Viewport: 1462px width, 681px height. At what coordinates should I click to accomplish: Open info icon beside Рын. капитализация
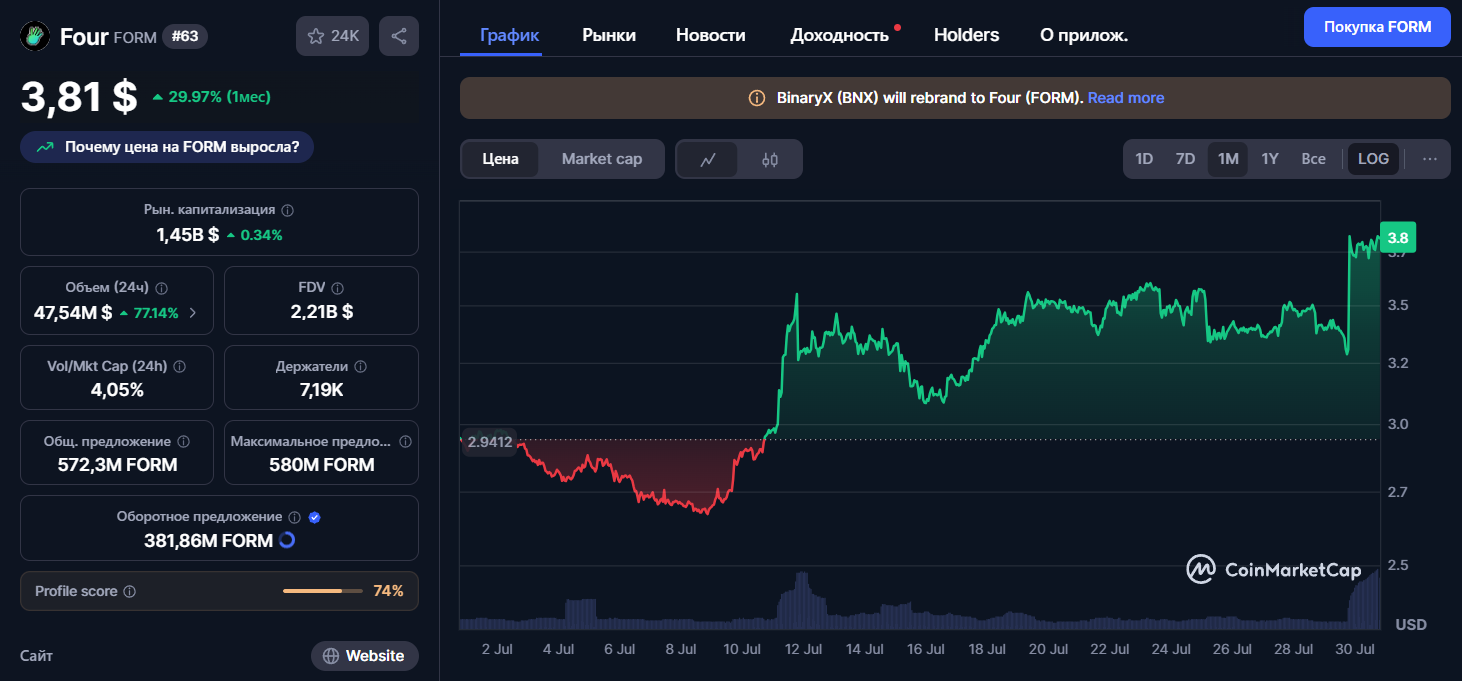288,210
